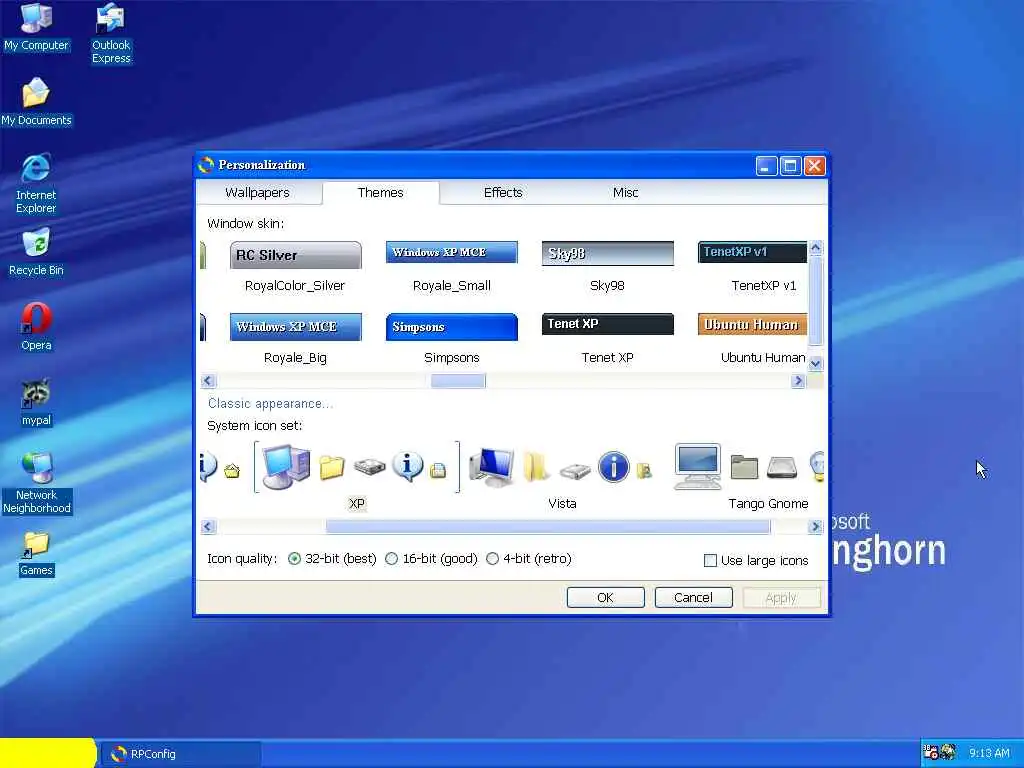
Task: Click the OK button
Action: click(605, 598)
